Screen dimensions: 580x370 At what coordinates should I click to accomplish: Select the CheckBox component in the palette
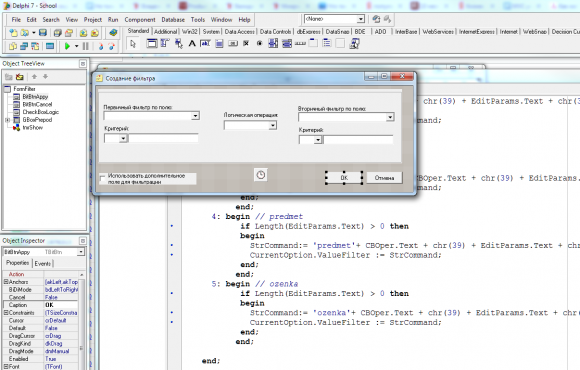pos(246,44)
